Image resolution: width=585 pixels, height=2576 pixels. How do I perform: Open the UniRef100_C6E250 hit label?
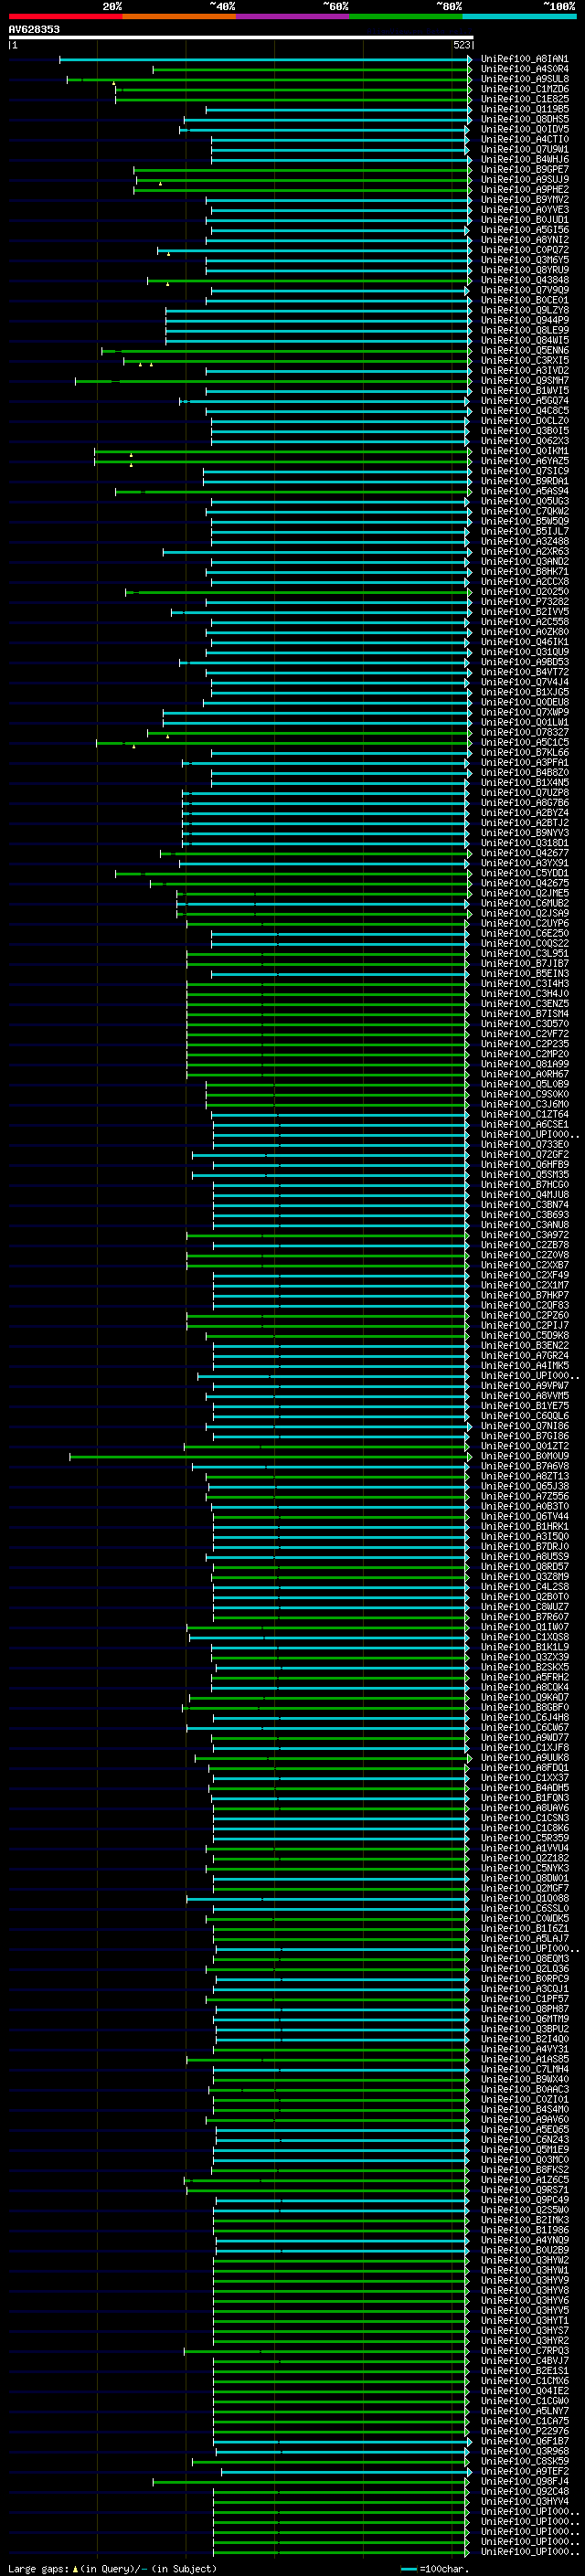click(x=525, y=933)
